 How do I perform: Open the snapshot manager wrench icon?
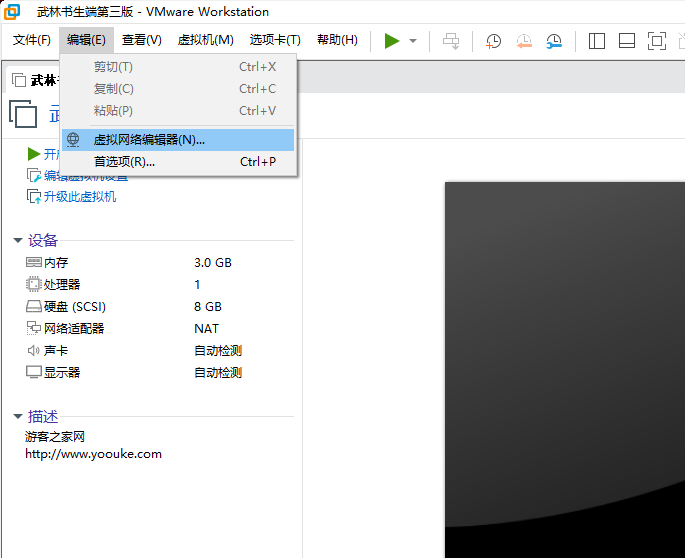[x=554, y=41]
